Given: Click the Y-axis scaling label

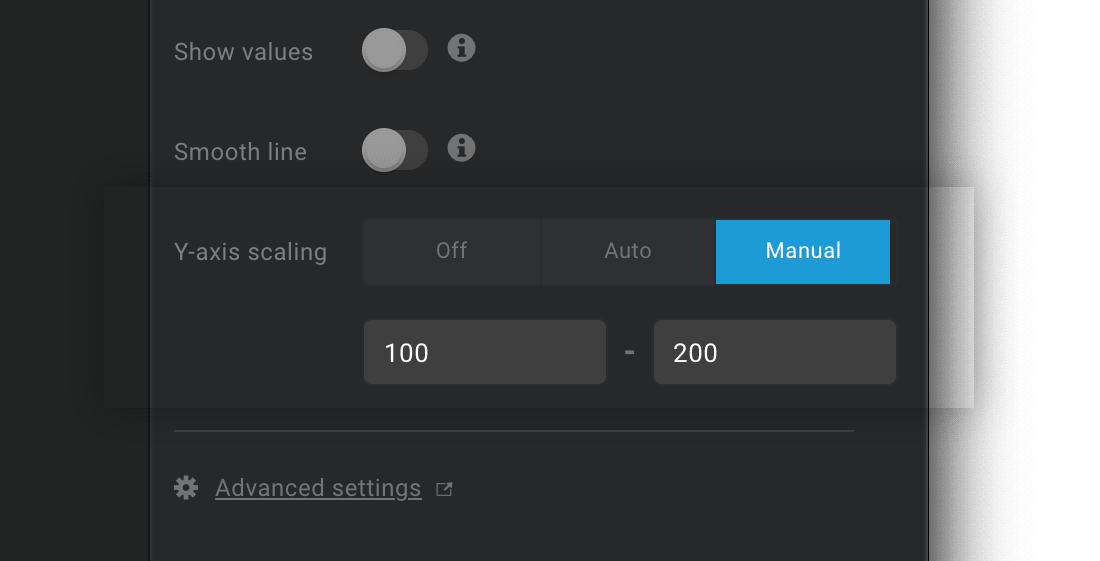Looking at the screenshot, I should pyautogui.click(x=250, y=252).
